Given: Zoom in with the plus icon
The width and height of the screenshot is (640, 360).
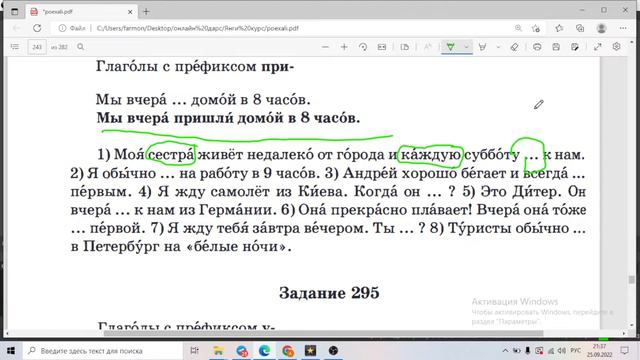Looking at the screenshot, I should tap(344, 47).
